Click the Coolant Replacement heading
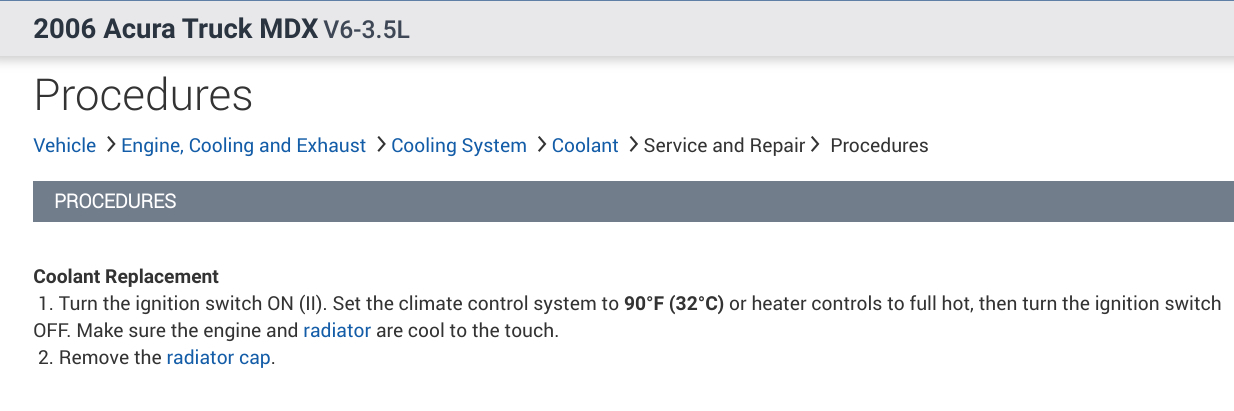The width and height of the screenshot is (1234, 411). [126, 277]
